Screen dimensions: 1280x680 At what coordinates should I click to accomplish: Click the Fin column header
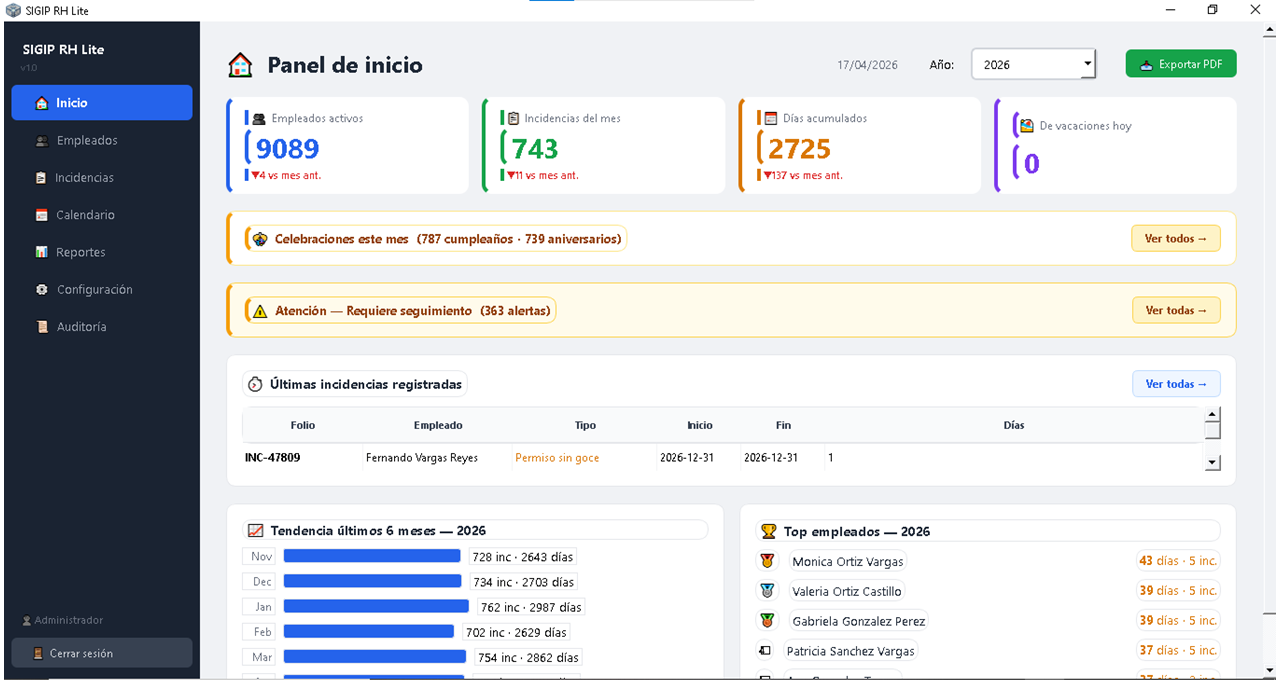(783, 425)
